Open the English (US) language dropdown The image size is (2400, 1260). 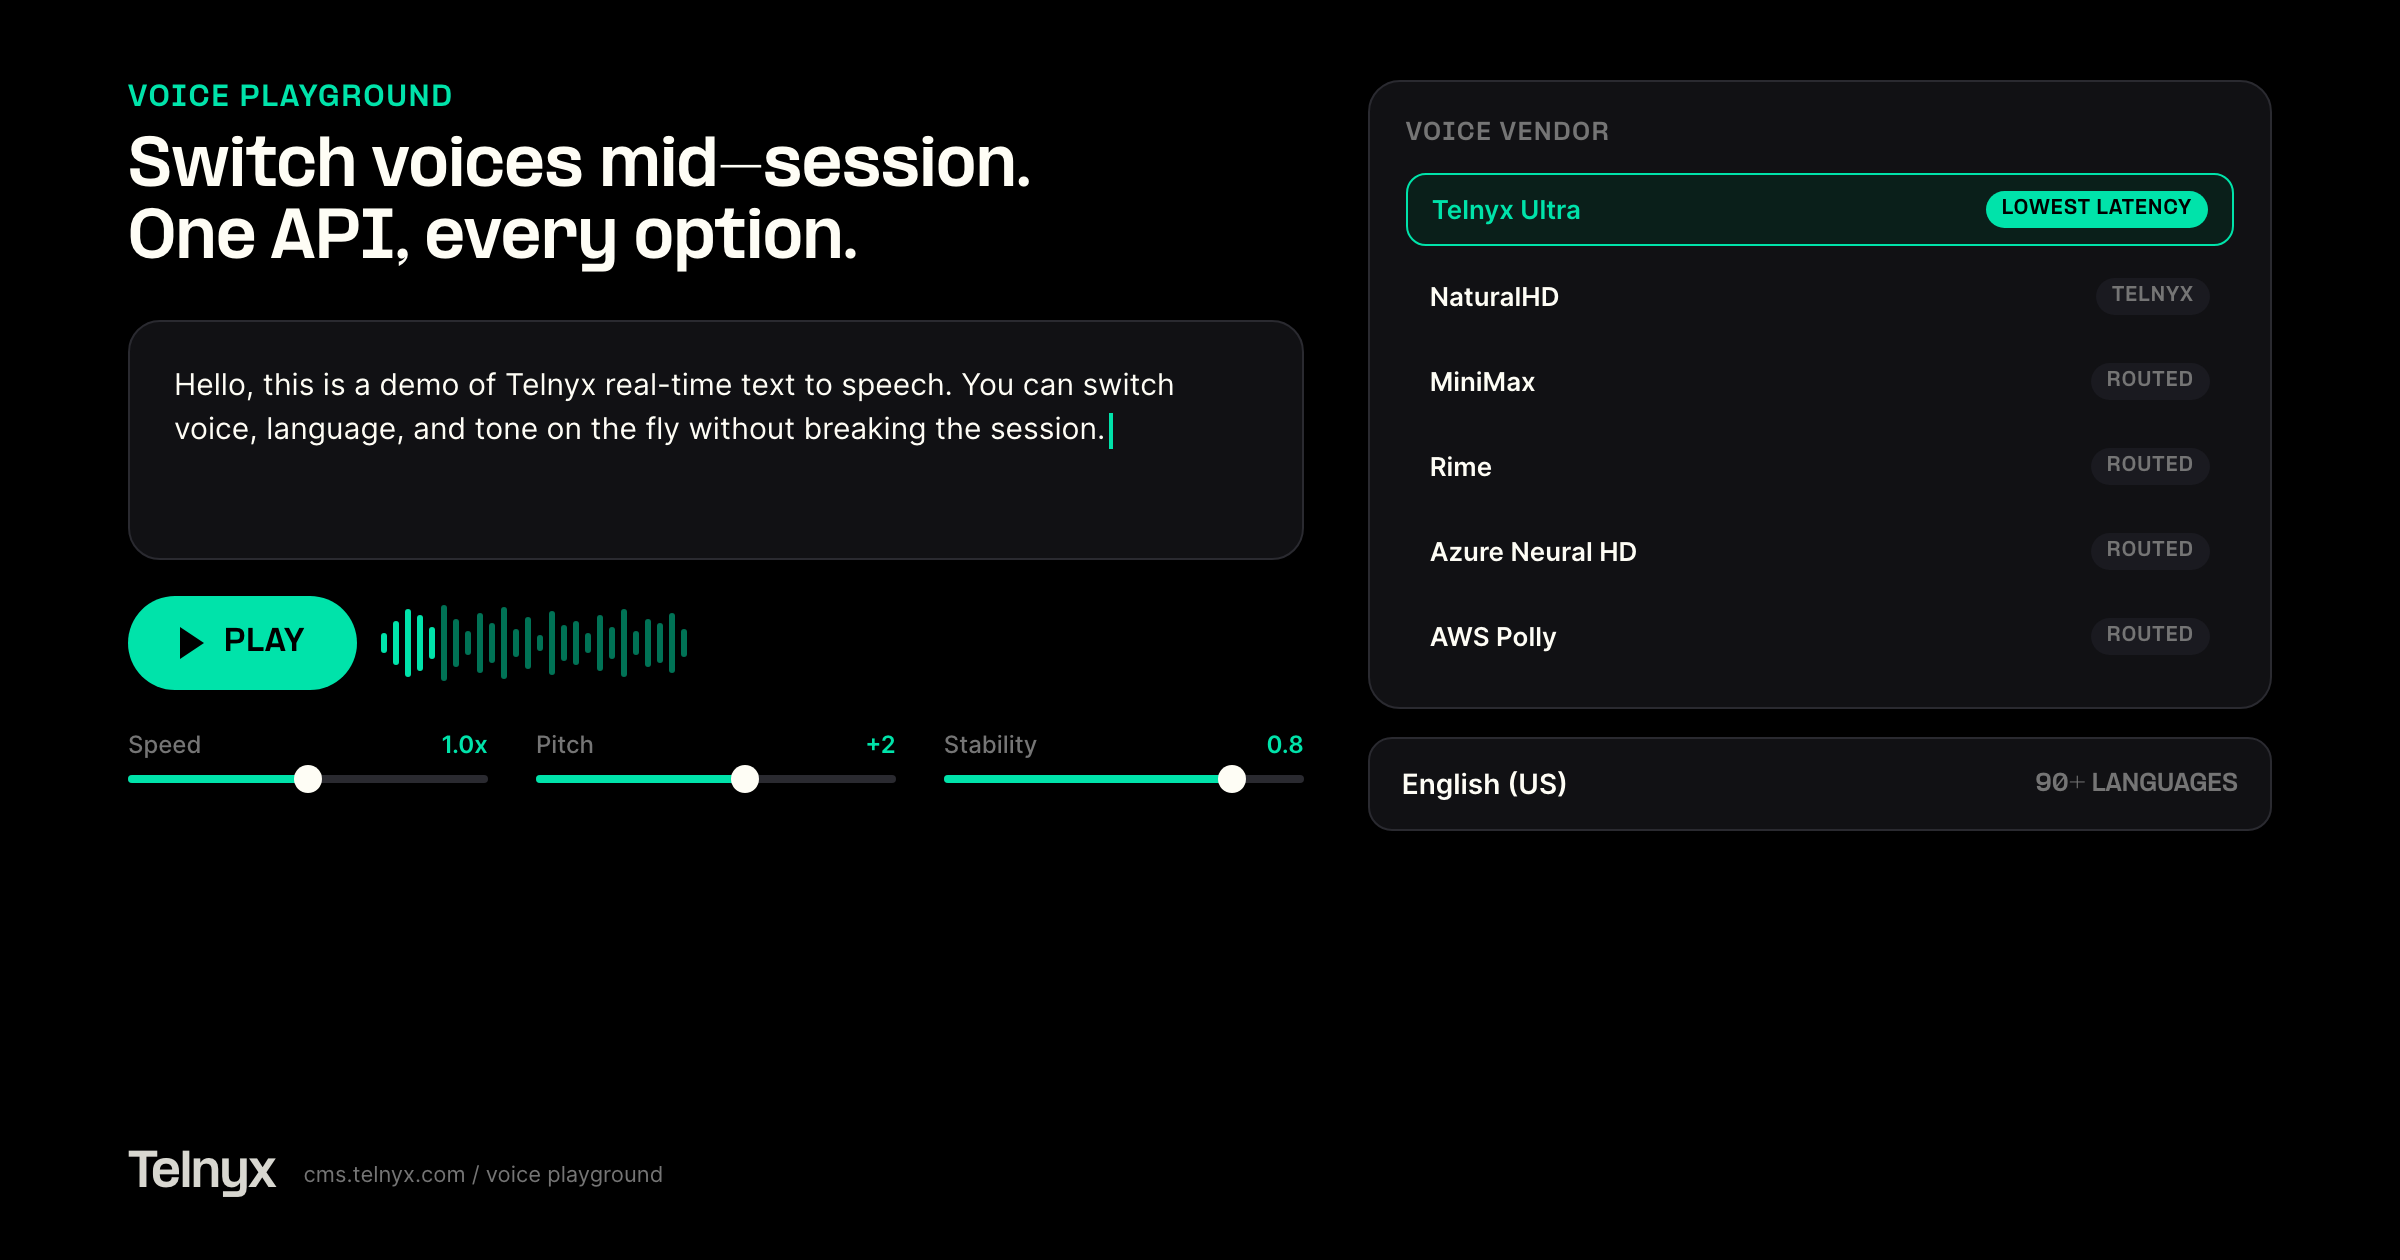(1819, 784)
